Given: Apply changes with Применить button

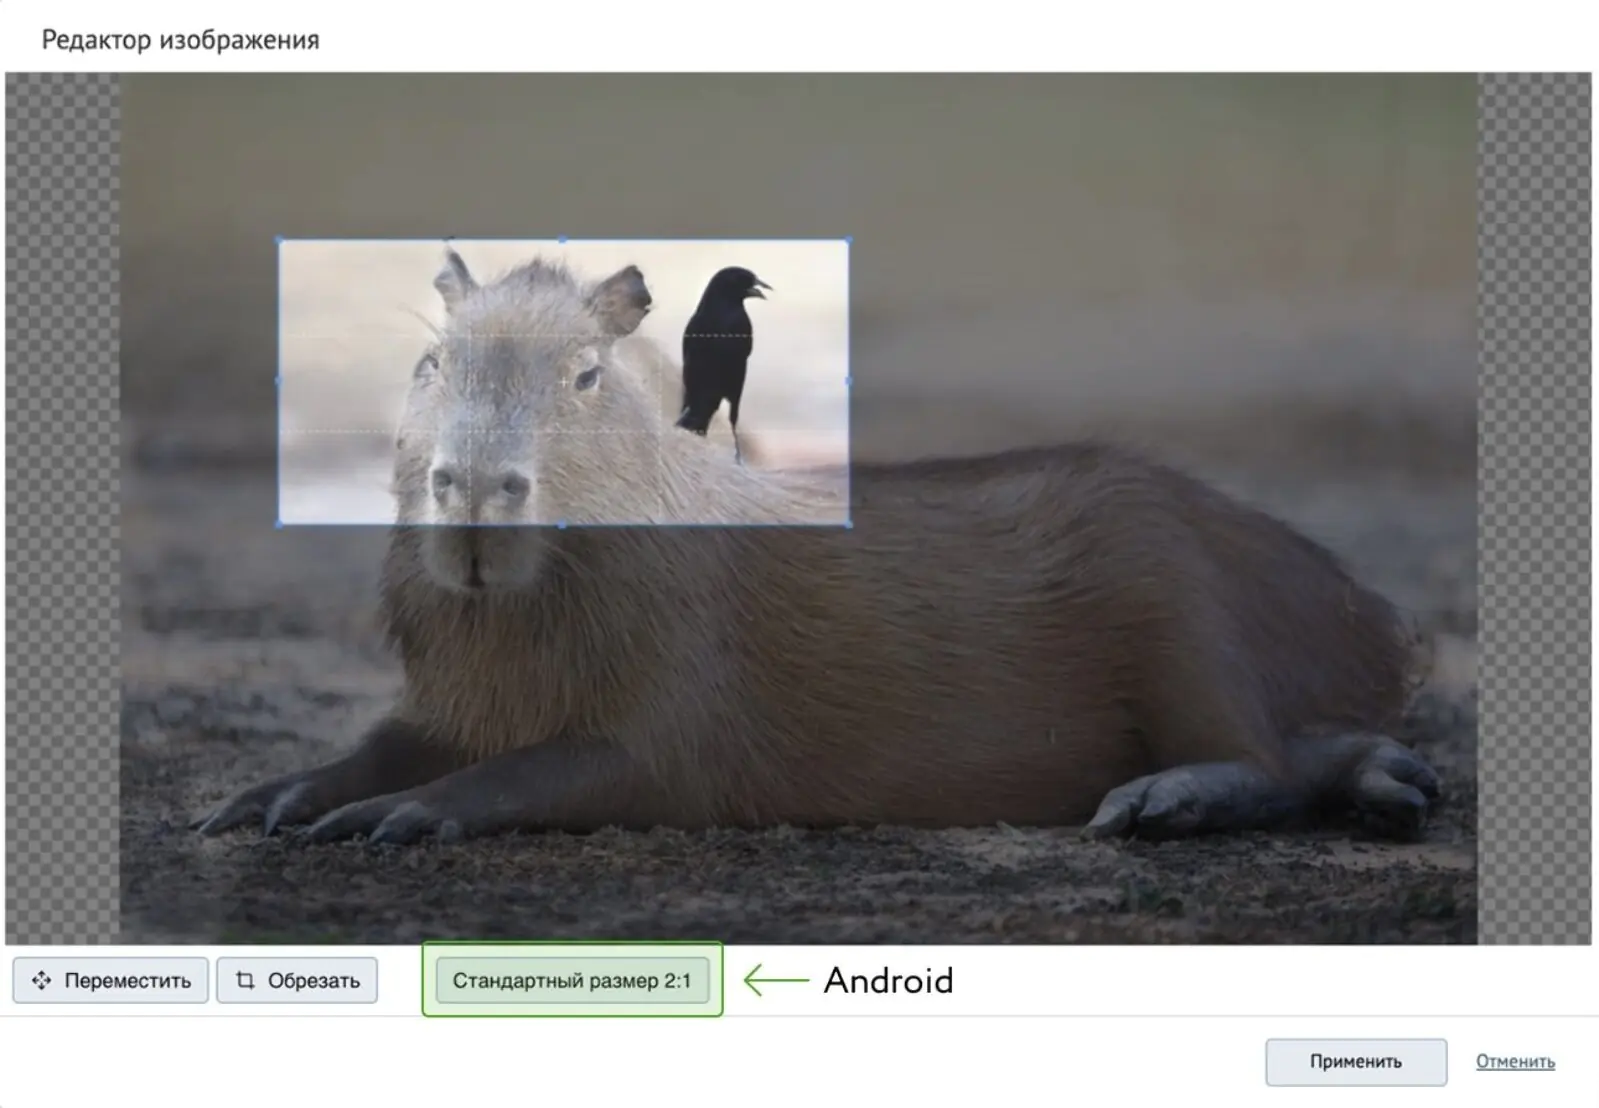Looking at the screenshot, I should click(1356, 1062).
